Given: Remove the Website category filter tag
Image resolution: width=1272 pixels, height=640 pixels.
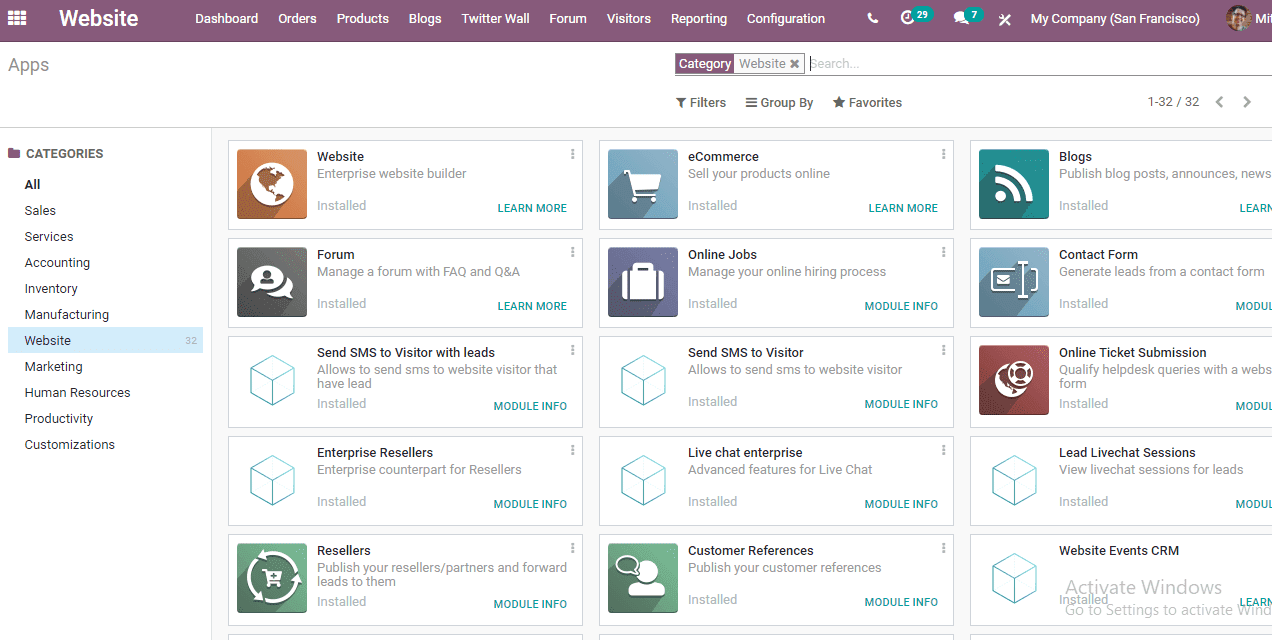Looking at the screenshot, I should click(x=794, y=64).
